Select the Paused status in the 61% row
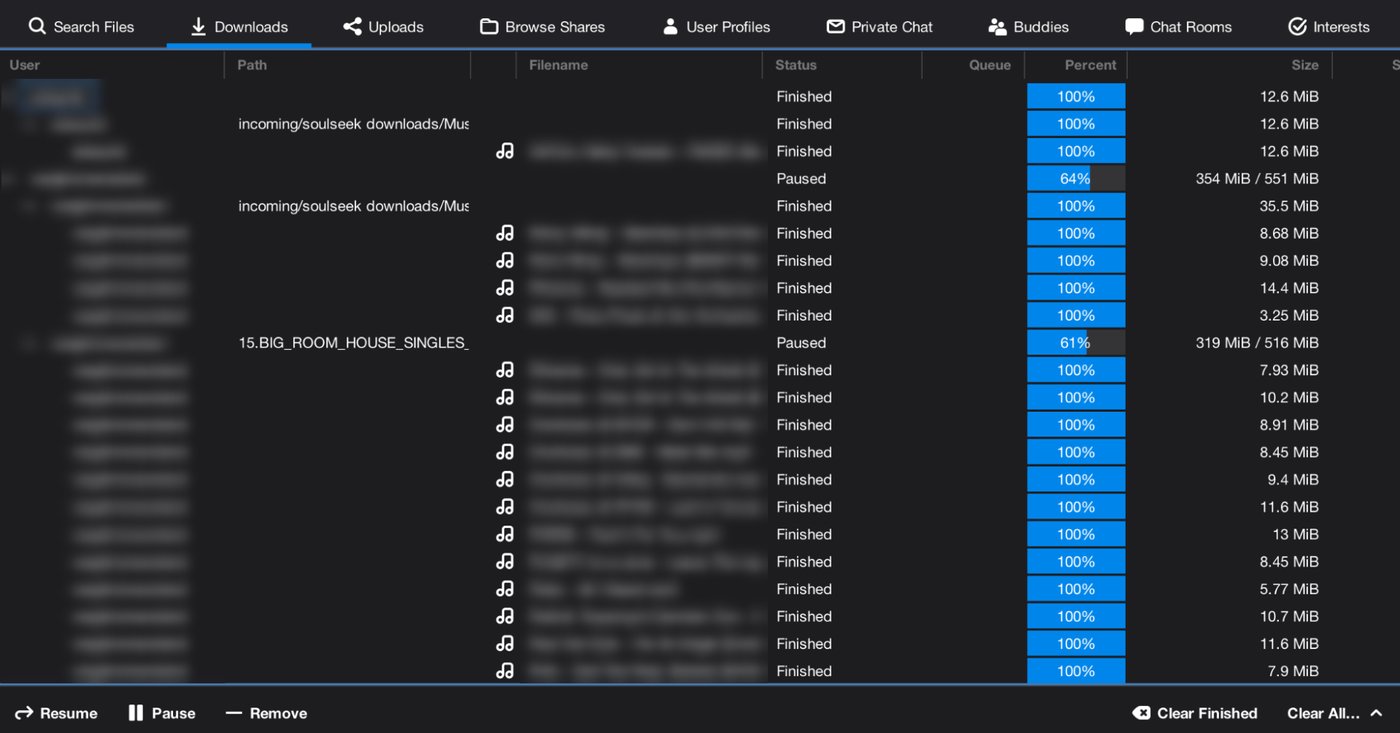The height and width of the screenshot is (733, 1400). click(801, 342)
